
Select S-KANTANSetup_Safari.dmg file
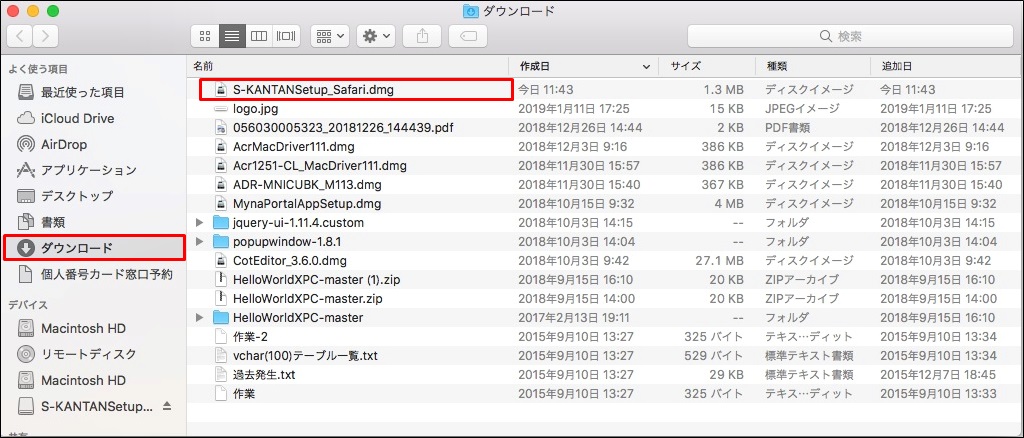point(313,89)
